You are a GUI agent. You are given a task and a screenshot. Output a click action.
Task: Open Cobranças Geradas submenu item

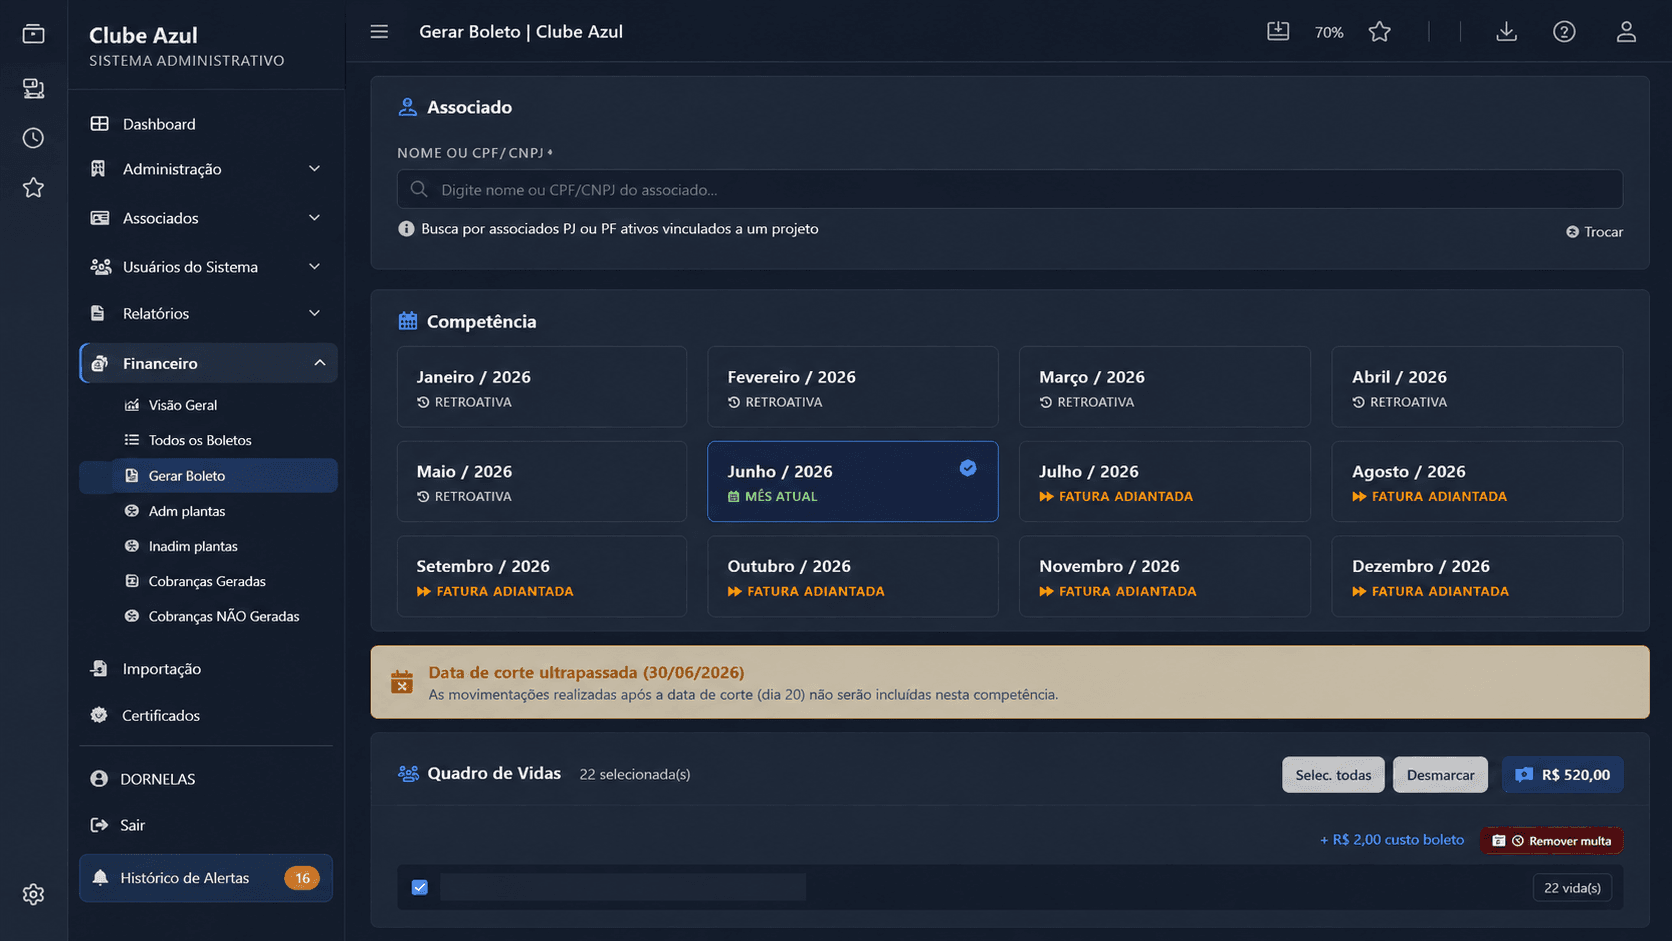(208, 581)
